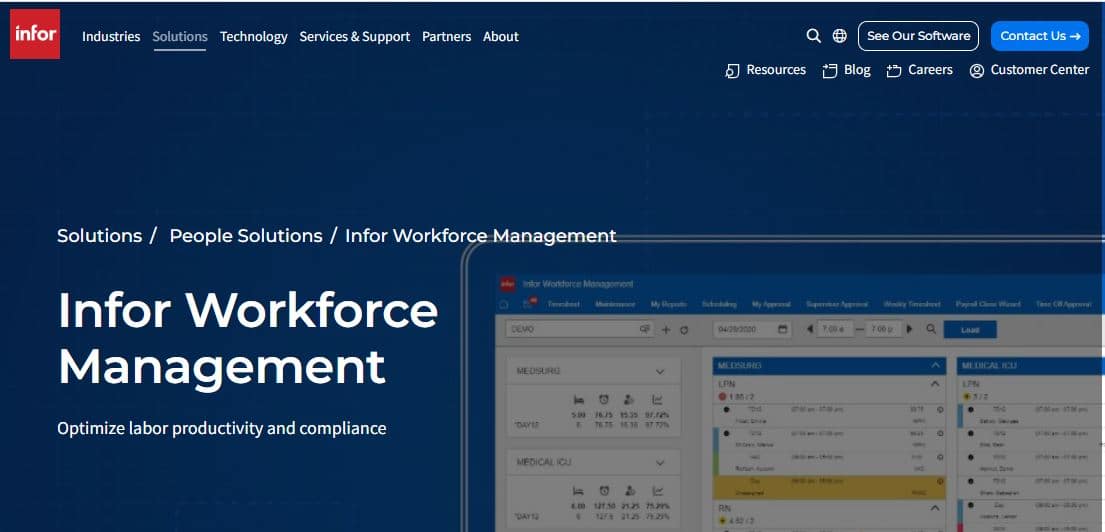Select the Weekly Timesheet tab in preview
This screenshot has width=1105, height=532.
point(912,304)
